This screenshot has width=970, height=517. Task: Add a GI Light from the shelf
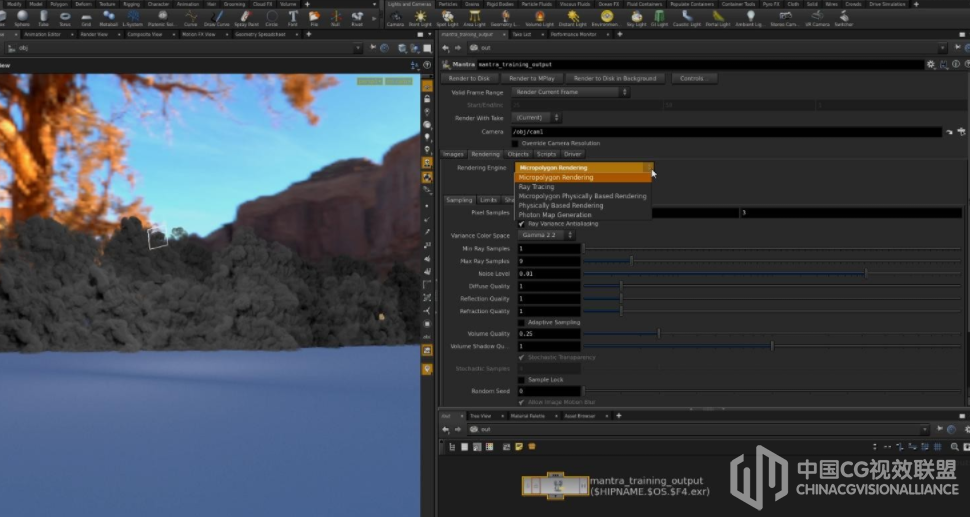point(659,18)
